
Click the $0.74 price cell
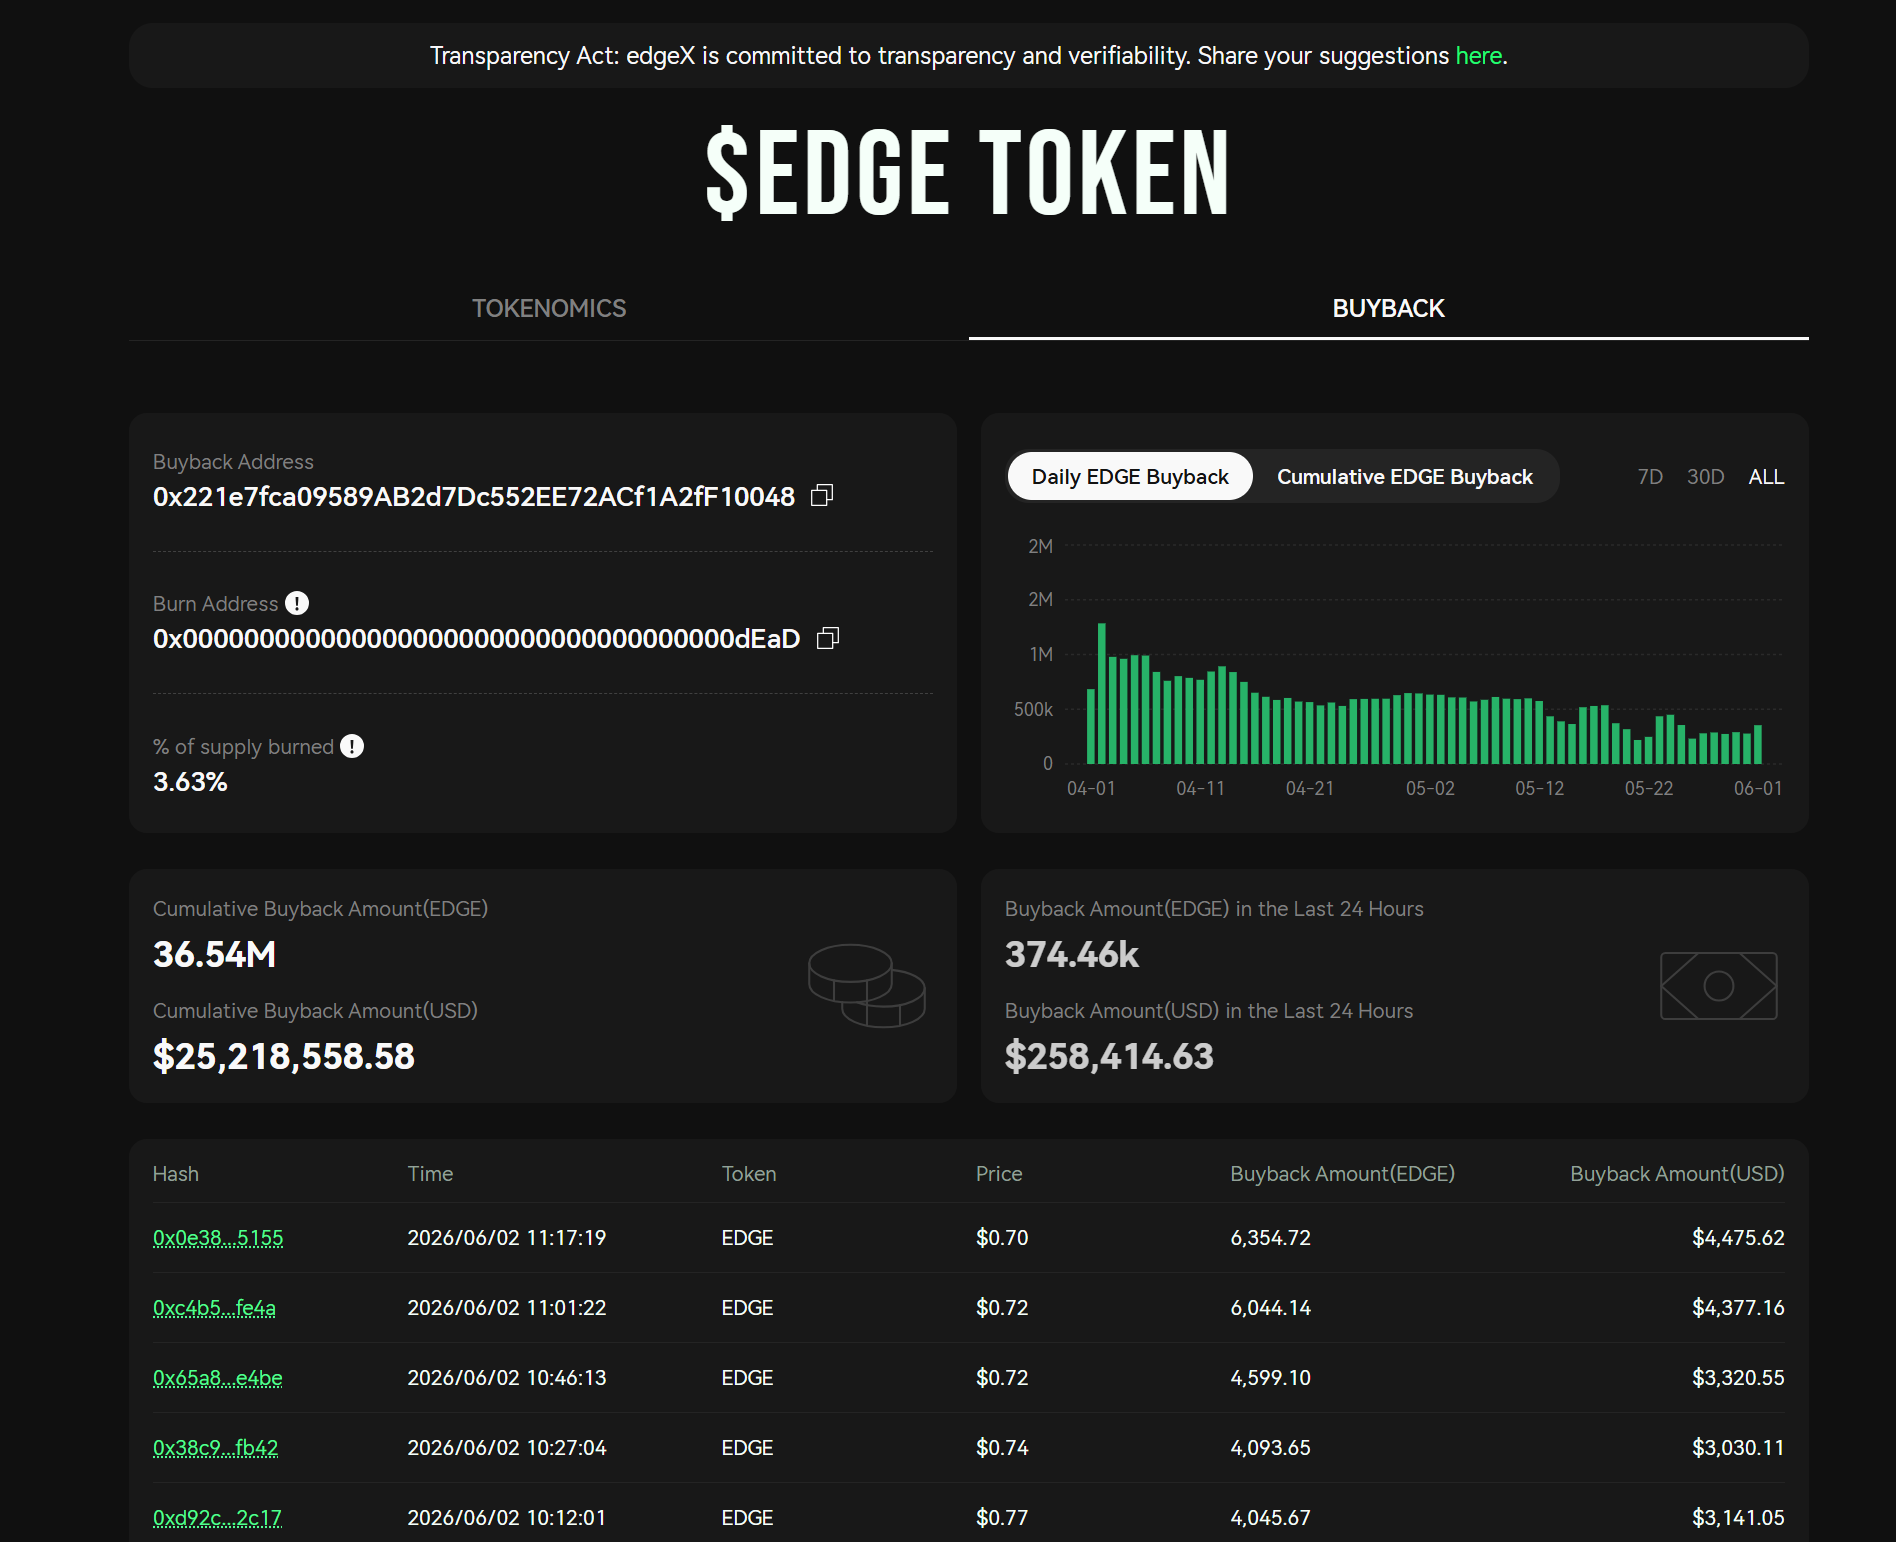point(1002,1448)
